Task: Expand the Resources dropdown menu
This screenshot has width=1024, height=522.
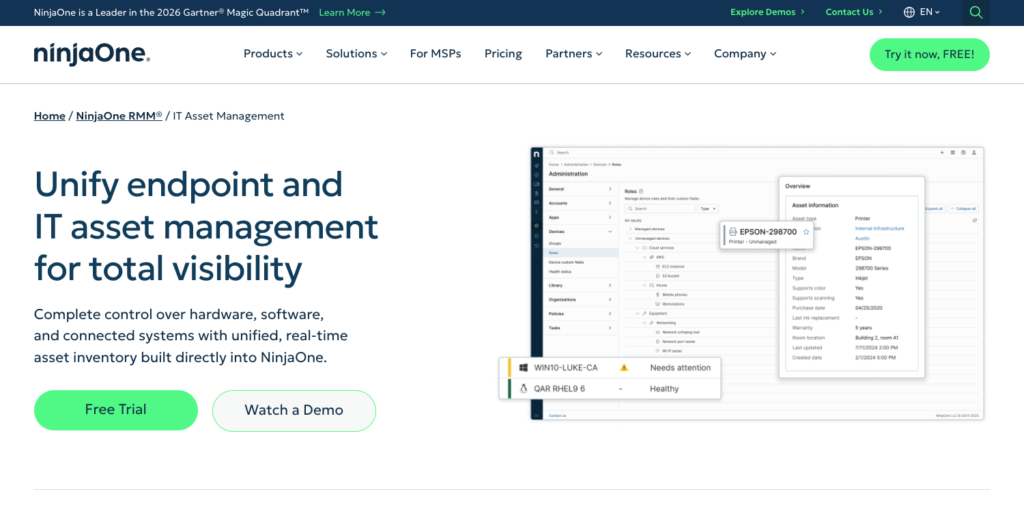Action: pos(658,54)
